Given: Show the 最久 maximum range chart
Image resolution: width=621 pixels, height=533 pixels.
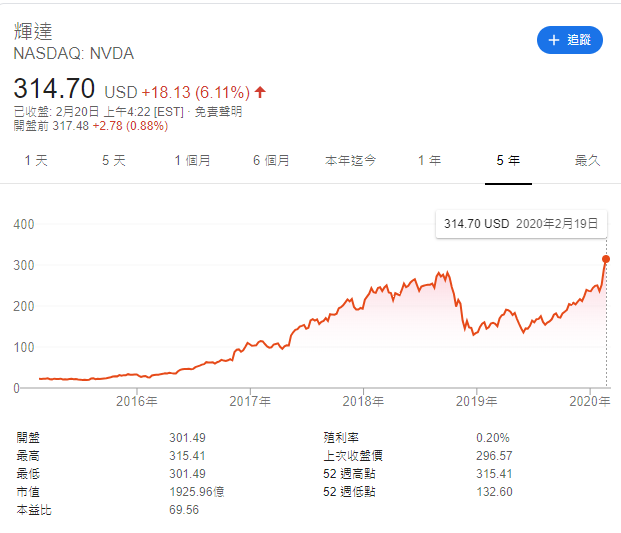Looking at the screenshot, I should 587,160.
